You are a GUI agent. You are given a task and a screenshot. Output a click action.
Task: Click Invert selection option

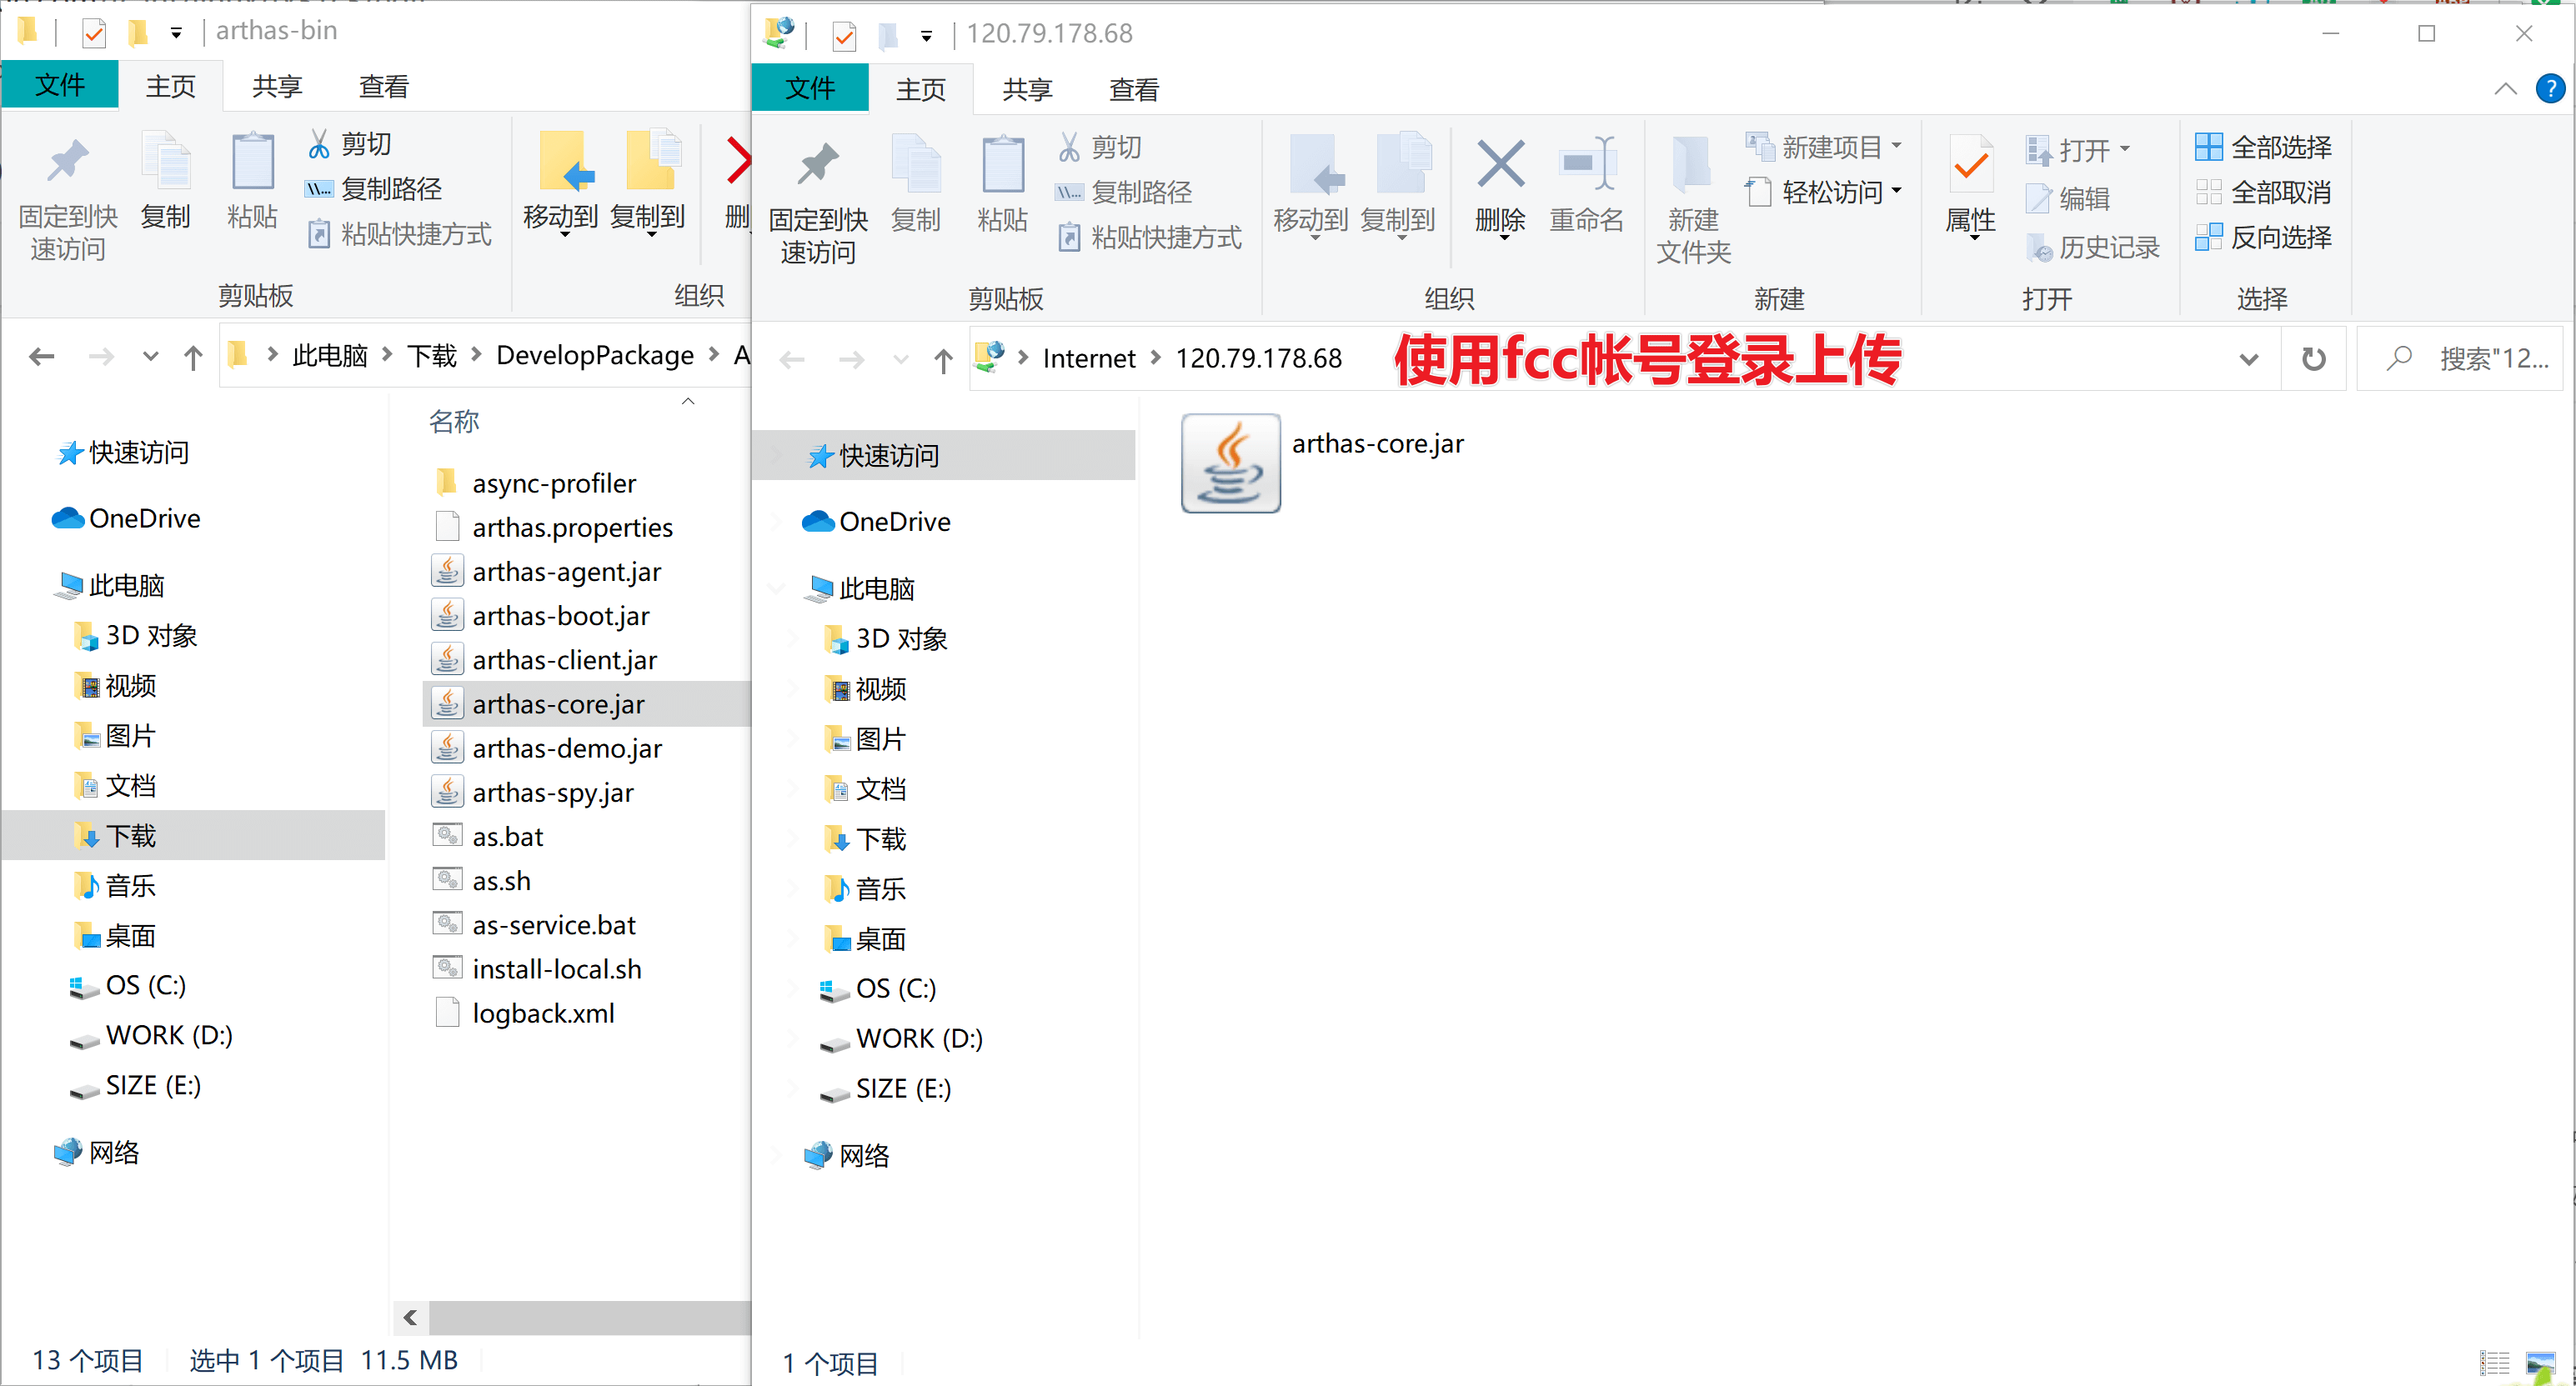[x=2263, y=237]
